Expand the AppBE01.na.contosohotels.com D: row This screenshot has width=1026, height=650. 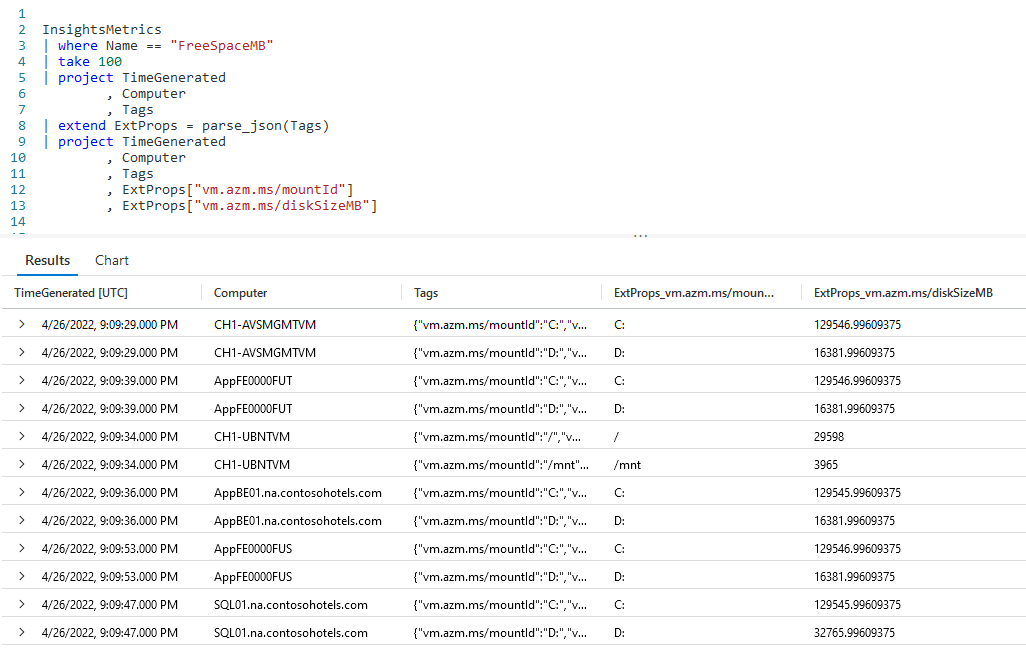(21, 520)
